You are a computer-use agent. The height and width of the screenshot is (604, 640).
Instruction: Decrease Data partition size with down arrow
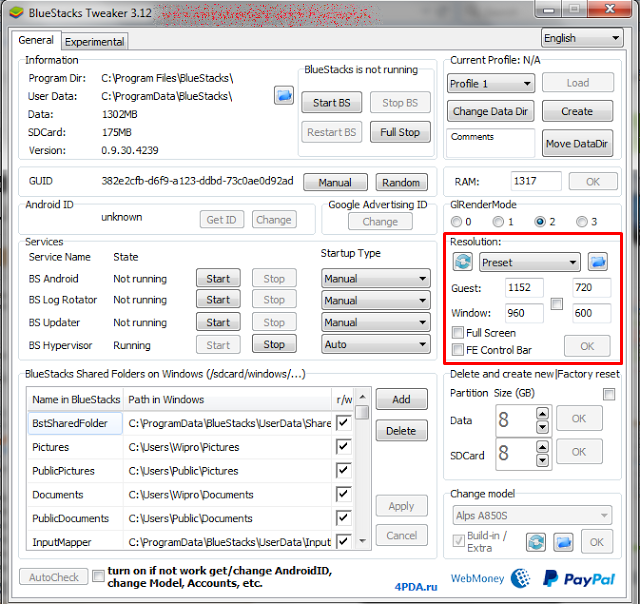tap(542, 427)
